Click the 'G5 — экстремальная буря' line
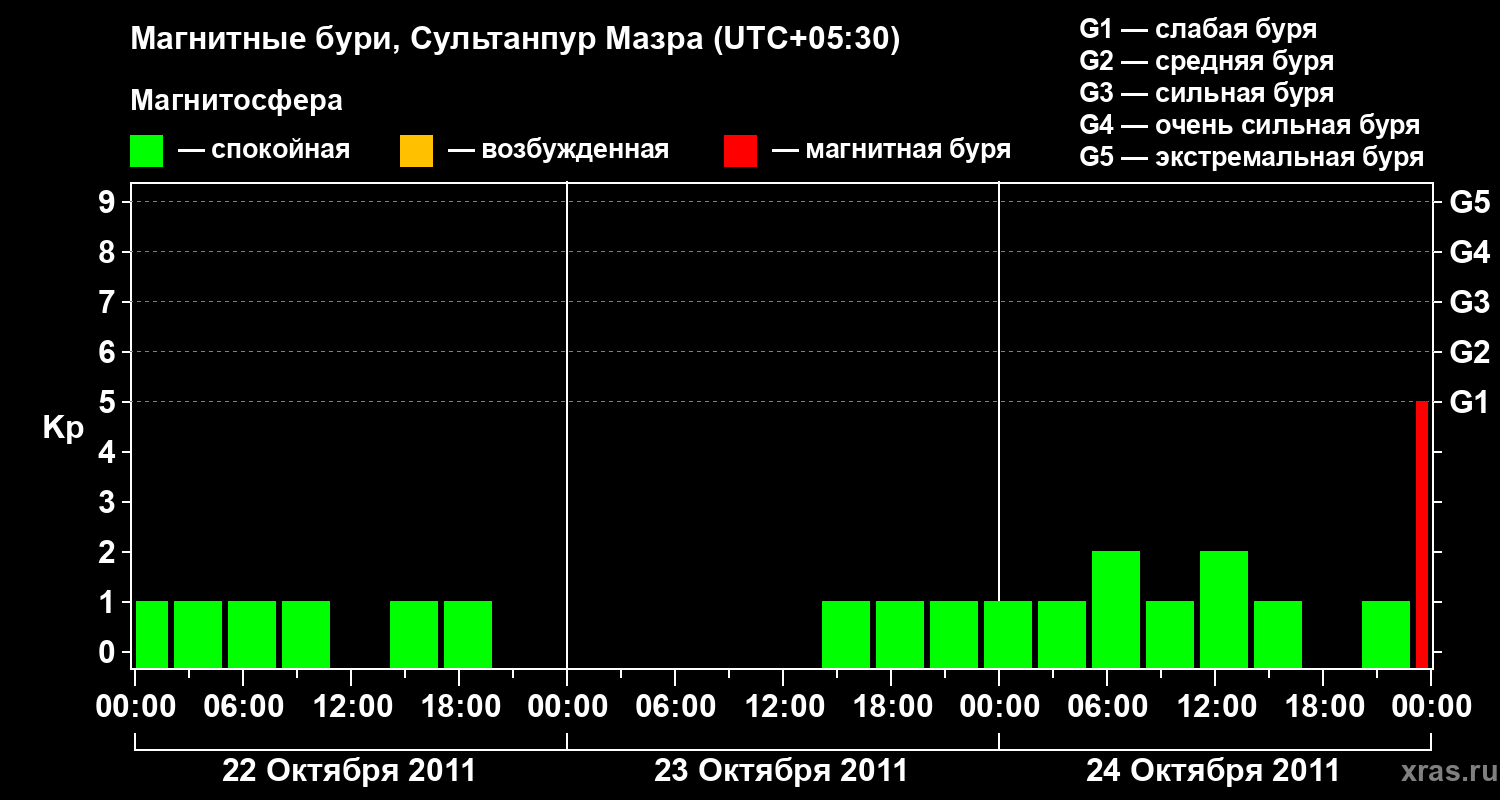The width and height of the screenshot is (1500, 800). click(1251, 158)
